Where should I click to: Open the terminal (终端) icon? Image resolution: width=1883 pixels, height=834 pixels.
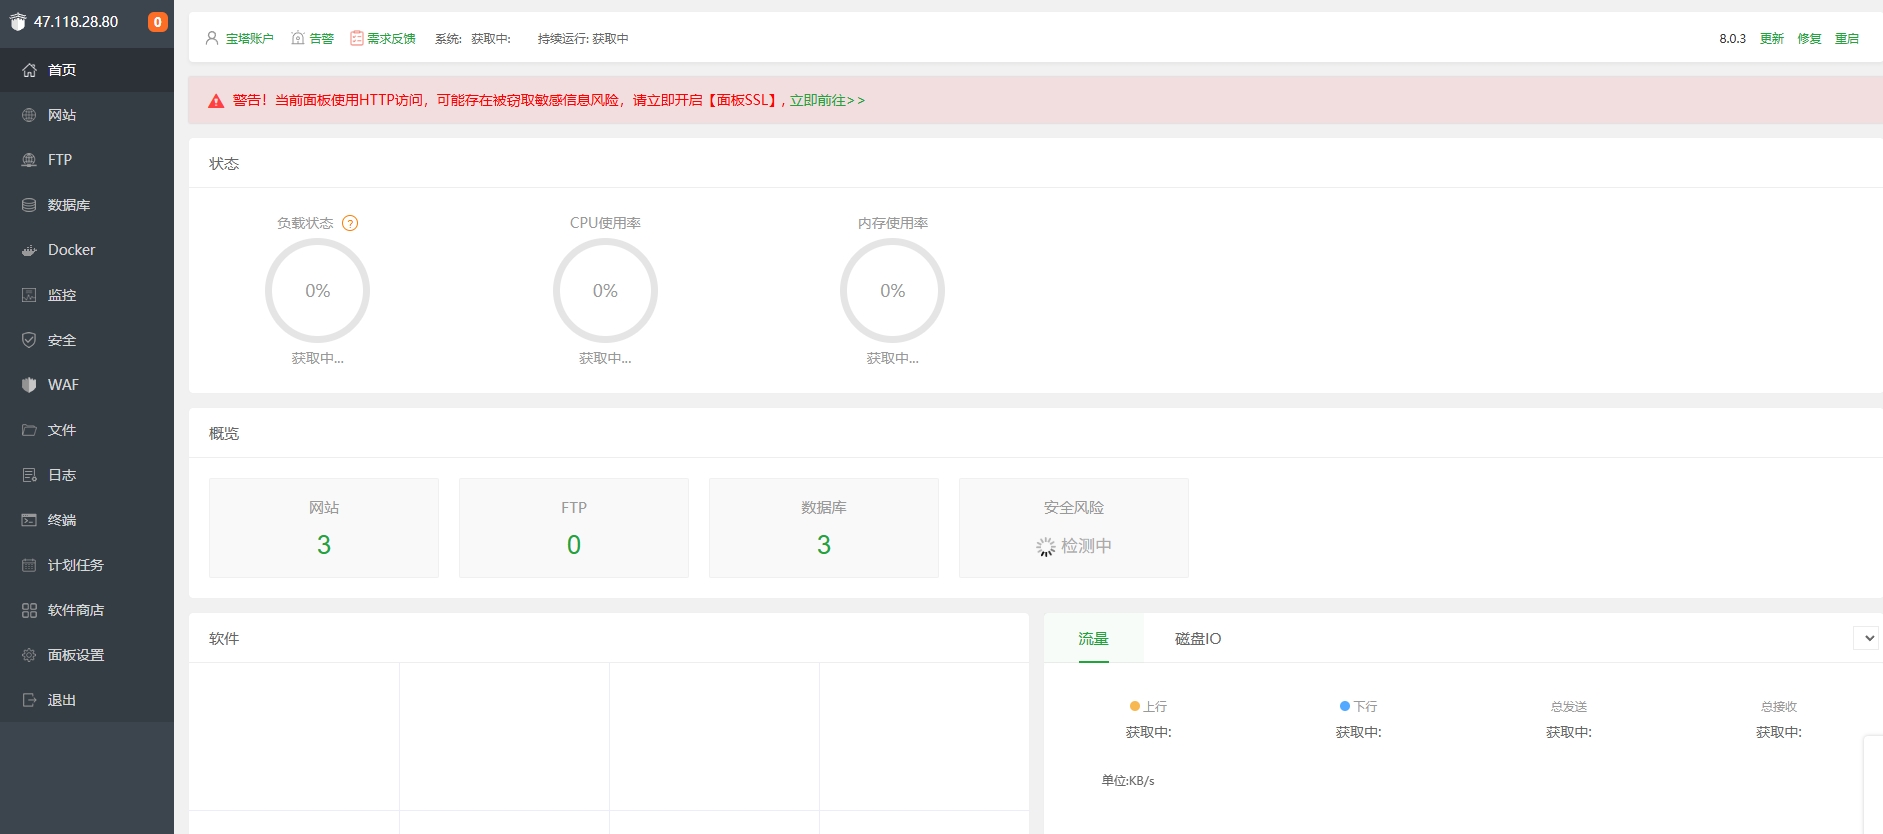tap(29, 520)
